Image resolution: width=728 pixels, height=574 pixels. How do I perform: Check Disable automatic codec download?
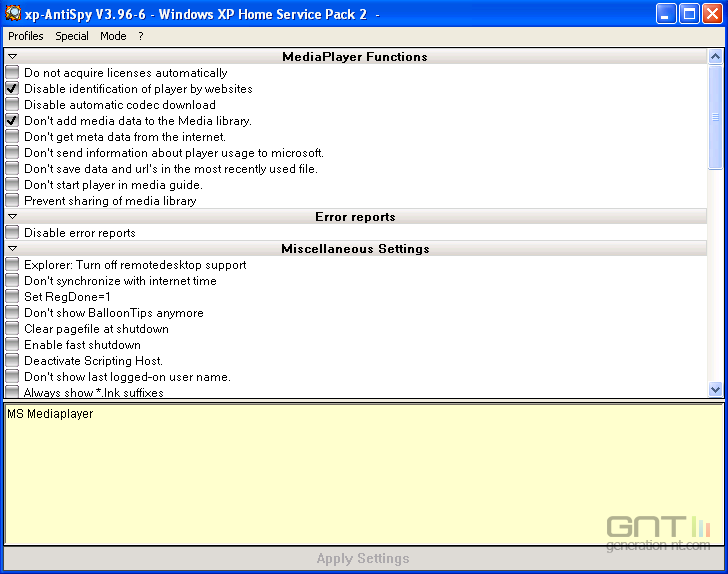(x=12, y=104)
